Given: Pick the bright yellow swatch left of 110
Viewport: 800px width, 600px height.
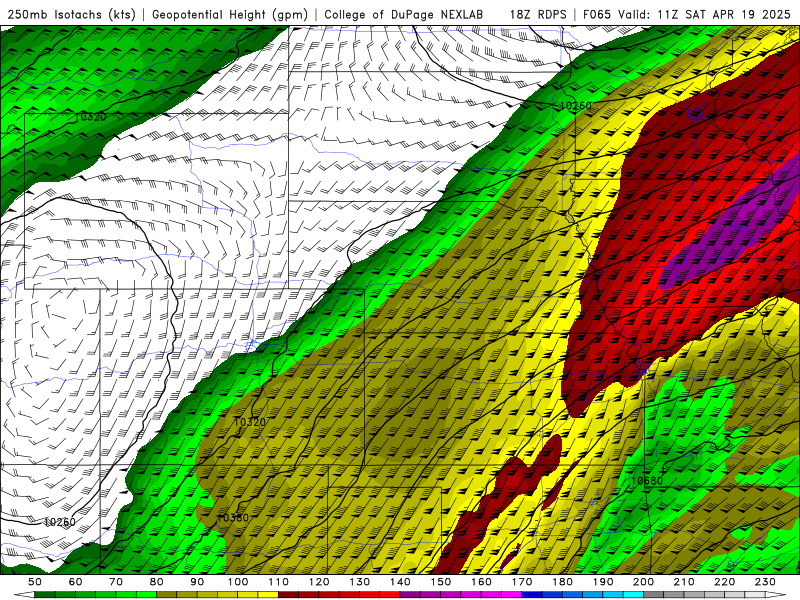Looking at the screenshot, I should pos(268,595).
